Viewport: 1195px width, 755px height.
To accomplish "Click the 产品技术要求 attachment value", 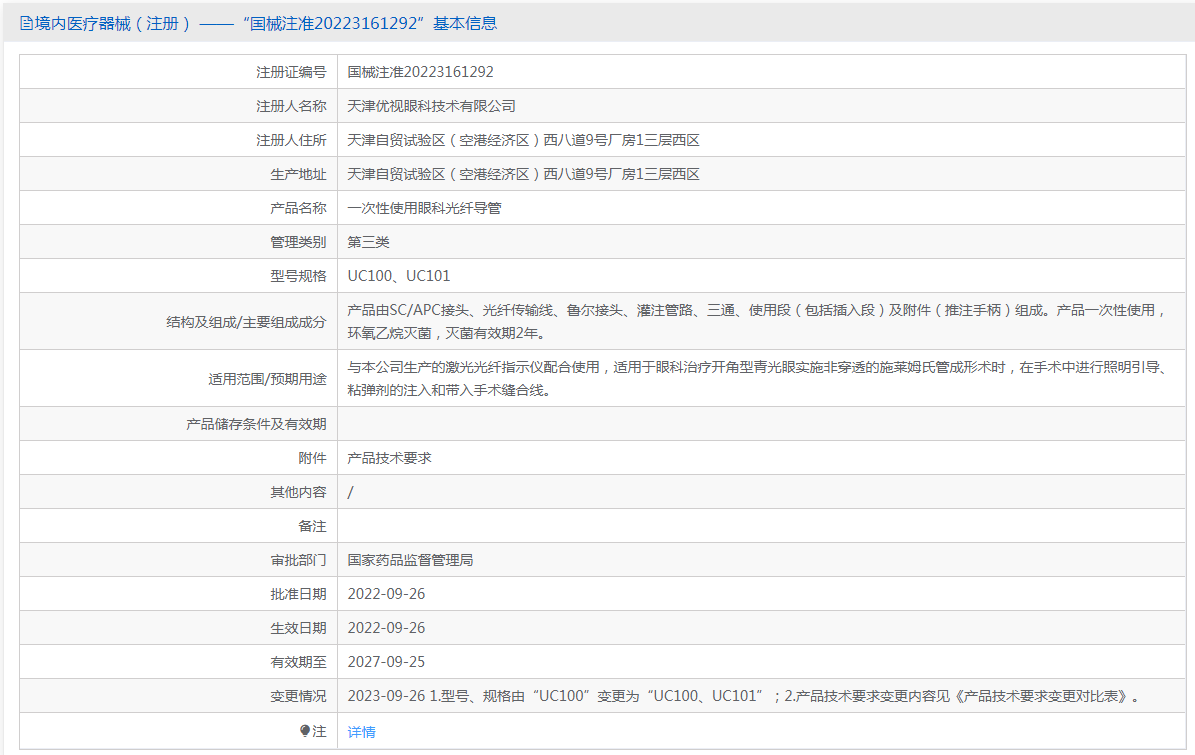I will click(389, 458).
